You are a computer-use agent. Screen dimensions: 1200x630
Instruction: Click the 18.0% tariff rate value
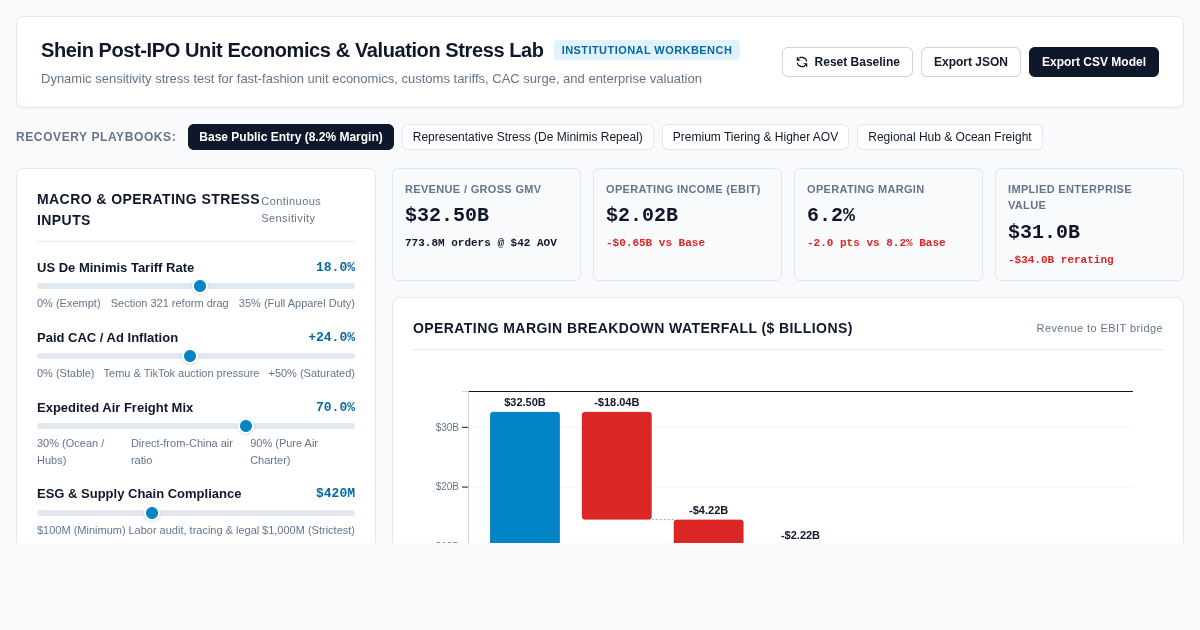(335, 267)
